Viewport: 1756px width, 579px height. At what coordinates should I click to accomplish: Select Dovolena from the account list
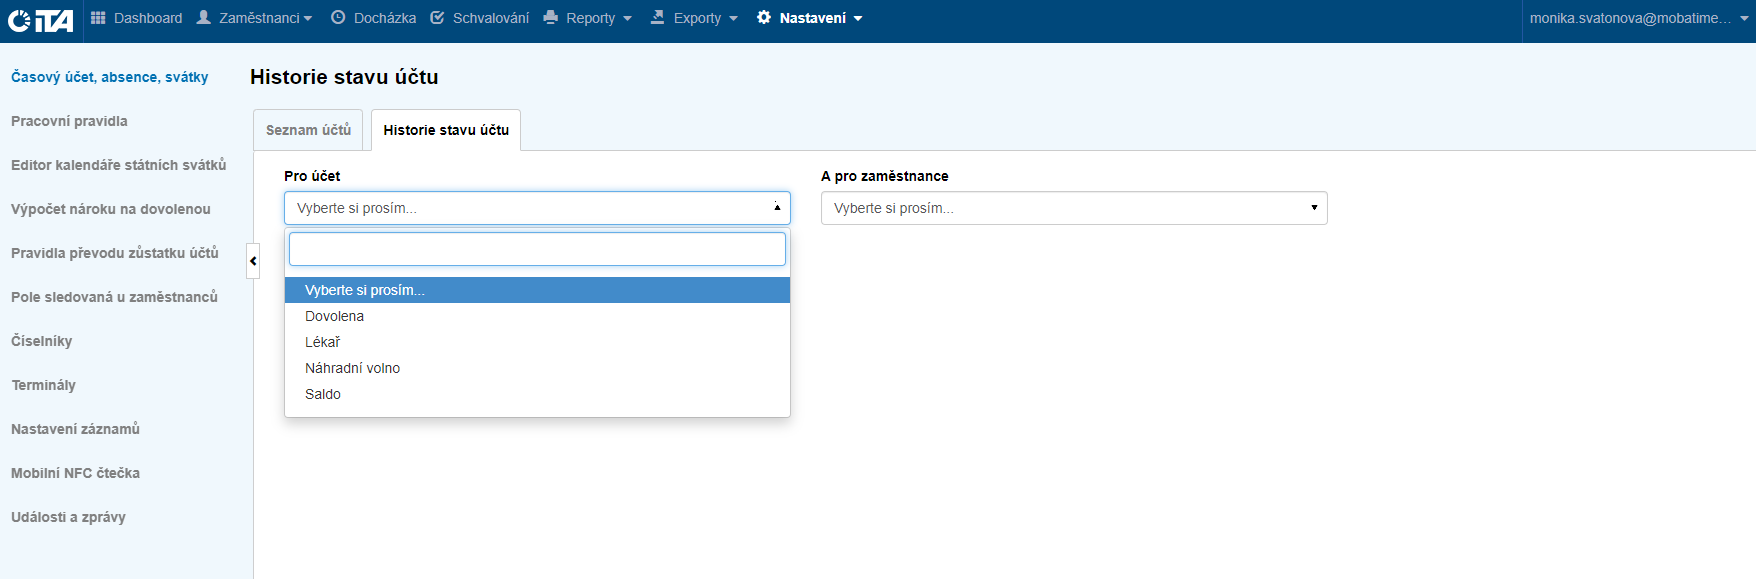pos(335,316)
